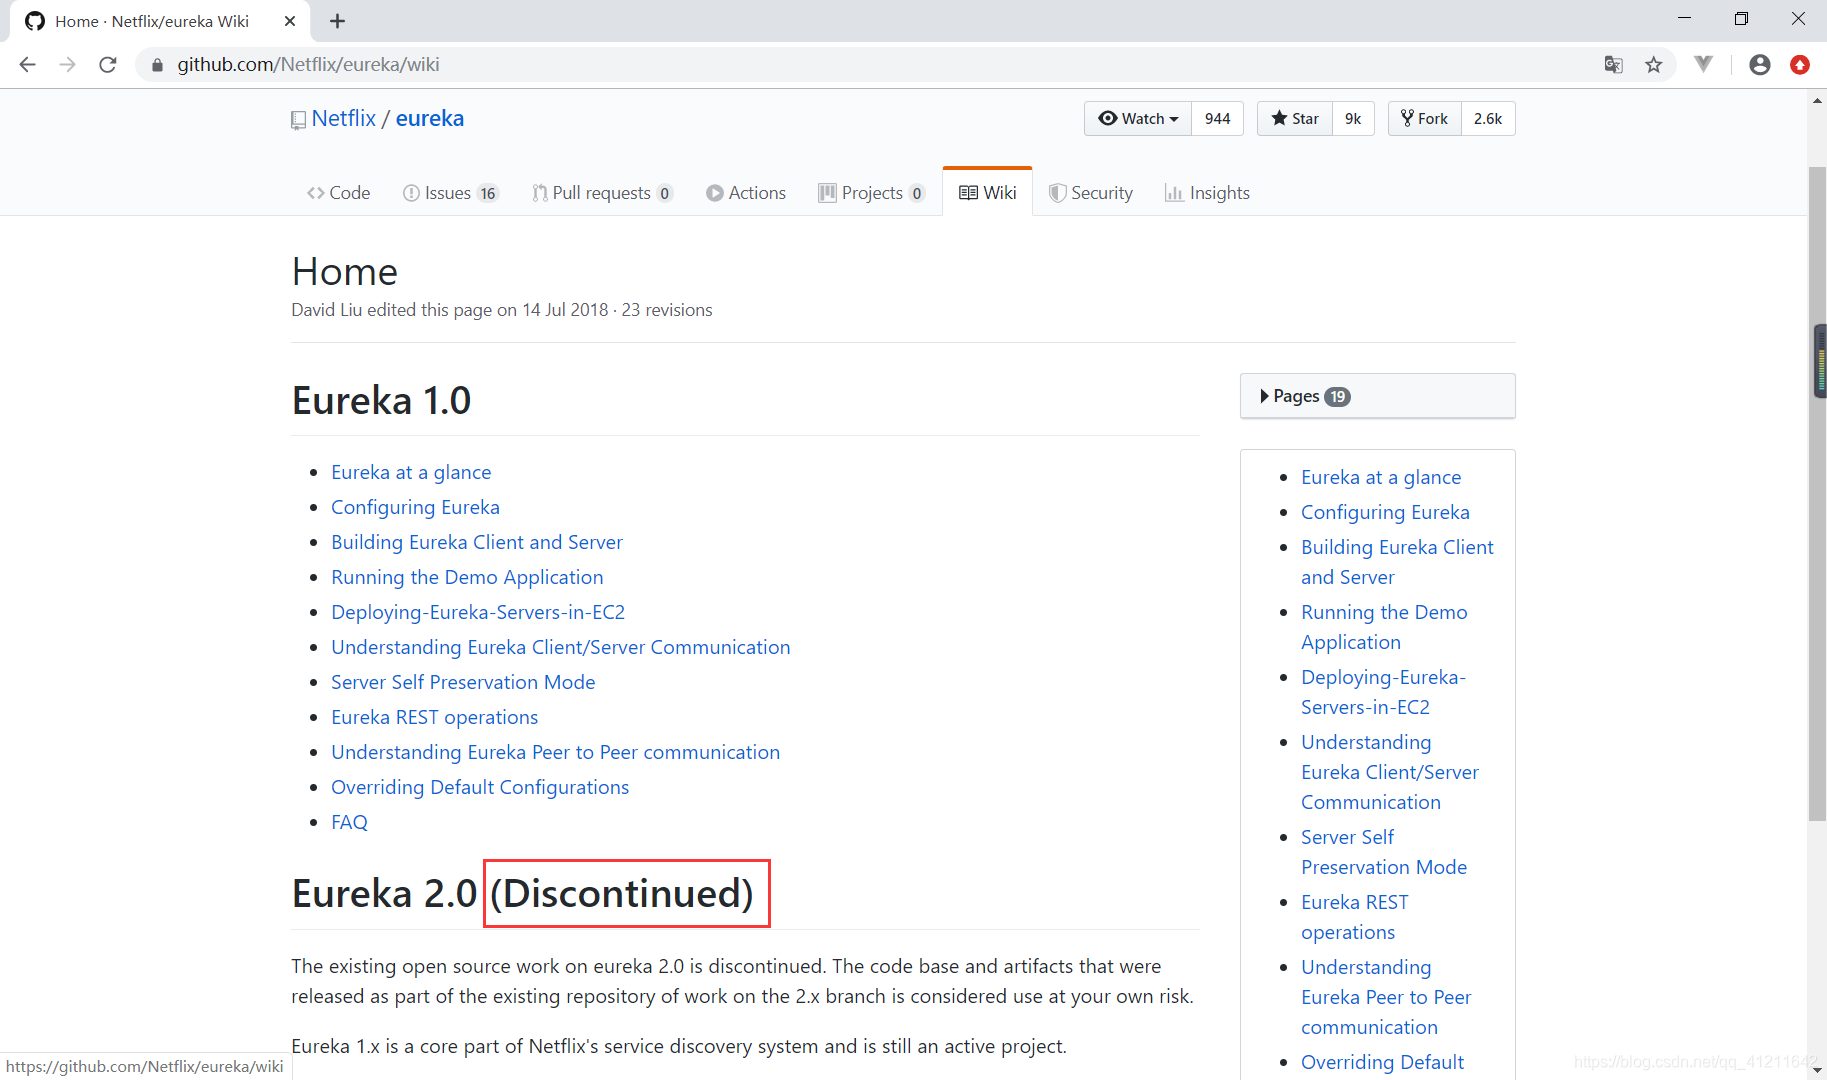Image resolution: width=1827 pixels, height=1080 pixels.
Task: Open the Netflix organization link
Action: click(344, 118)
